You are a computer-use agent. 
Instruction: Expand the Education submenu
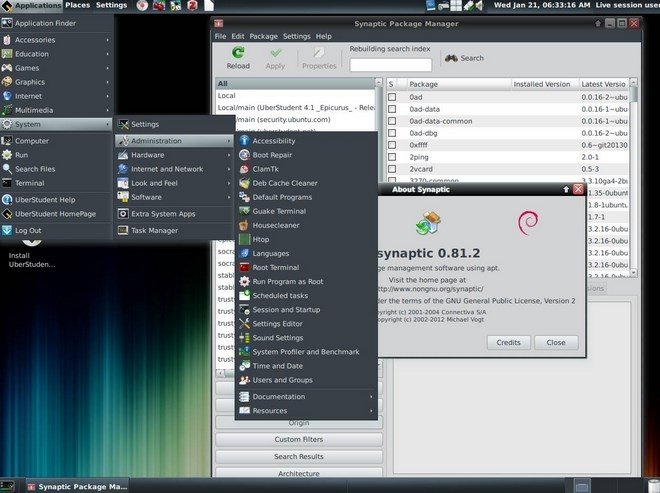pos(56,54)
